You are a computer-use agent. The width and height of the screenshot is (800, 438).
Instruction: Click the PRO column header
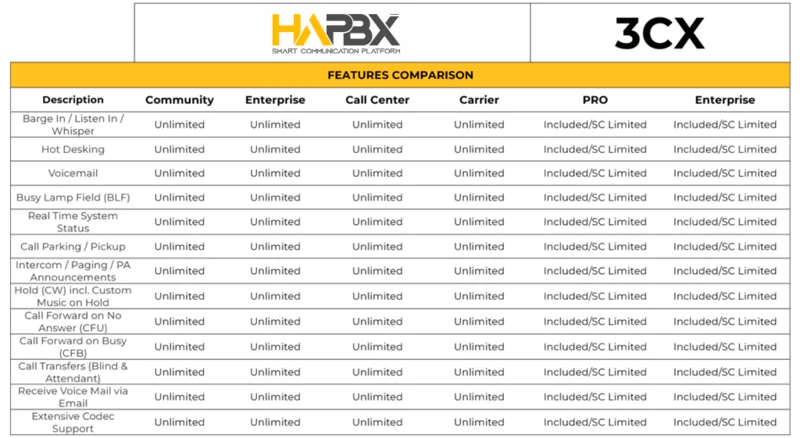(595, 100)
